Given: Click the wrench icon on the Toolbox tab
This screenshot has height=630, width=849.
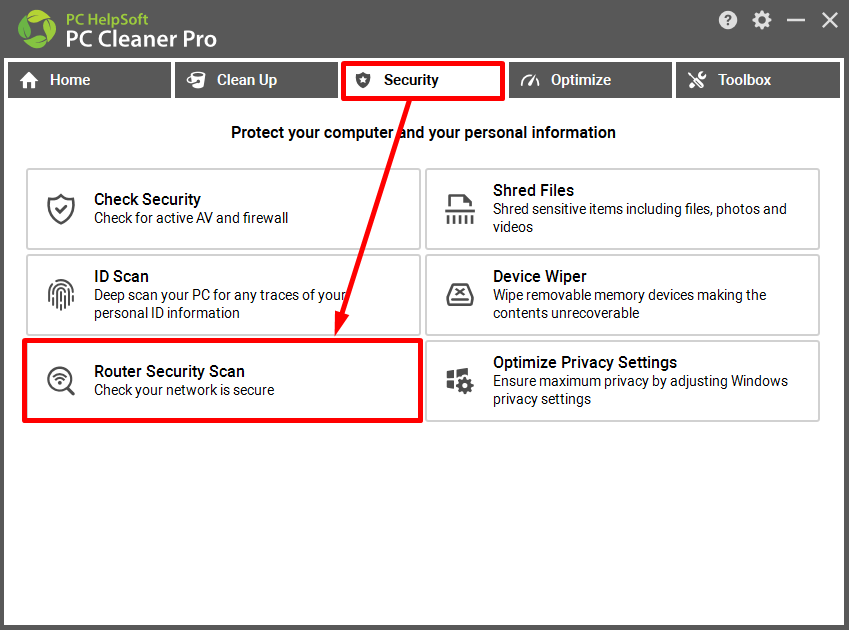Looking at the screenshot, I should (697, 80).
